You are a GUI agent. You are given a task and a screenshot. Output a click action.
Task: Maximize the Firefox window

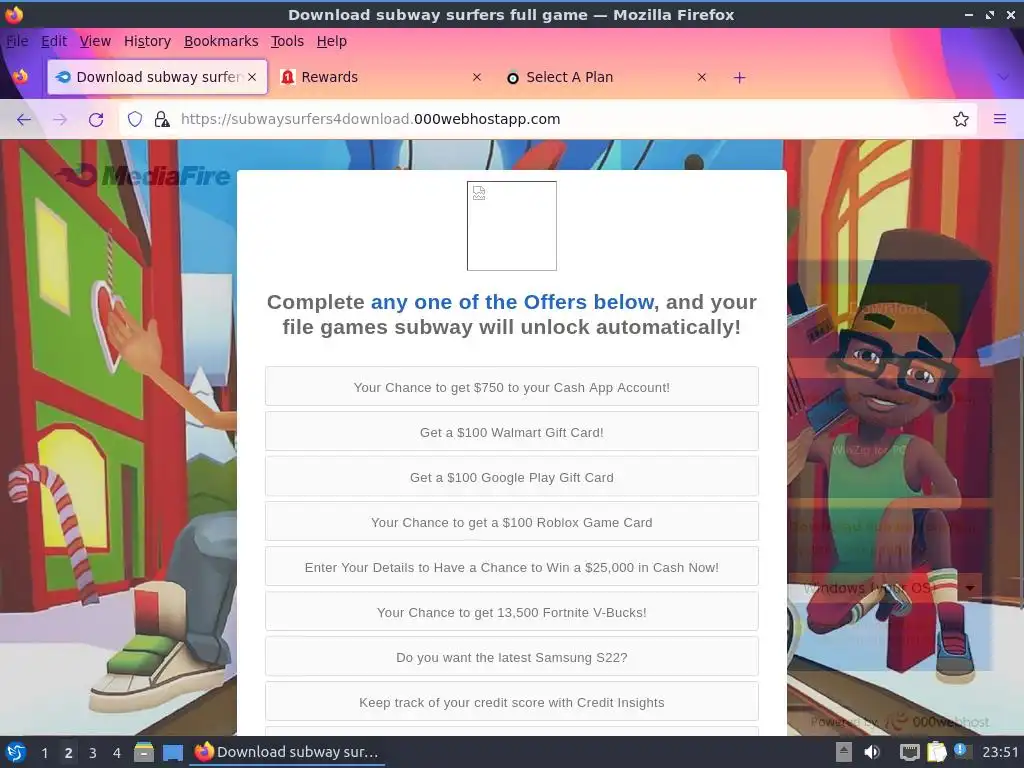989,14
